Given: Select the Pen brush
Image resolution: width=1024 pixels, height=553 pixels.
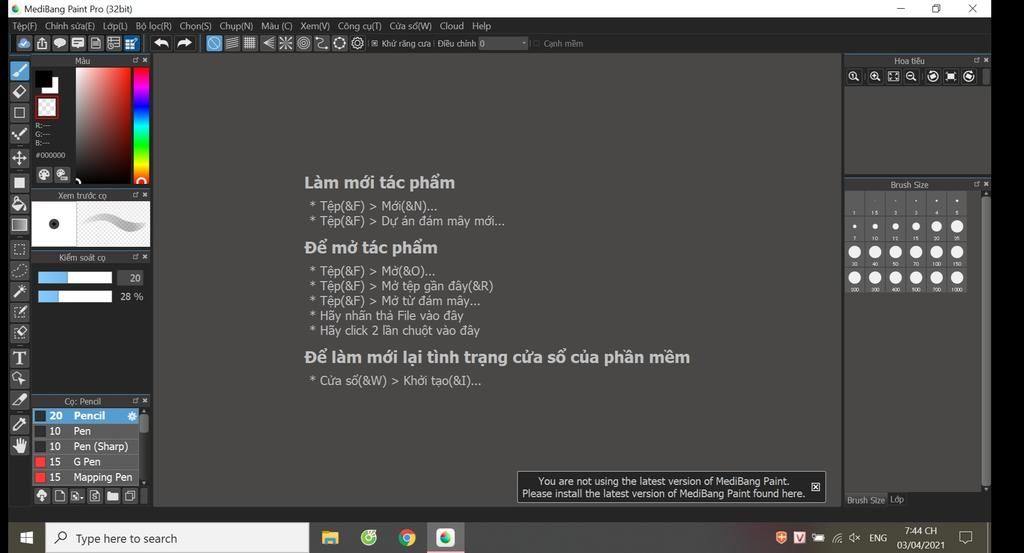Looking at the screenshot, I should 86,431.
